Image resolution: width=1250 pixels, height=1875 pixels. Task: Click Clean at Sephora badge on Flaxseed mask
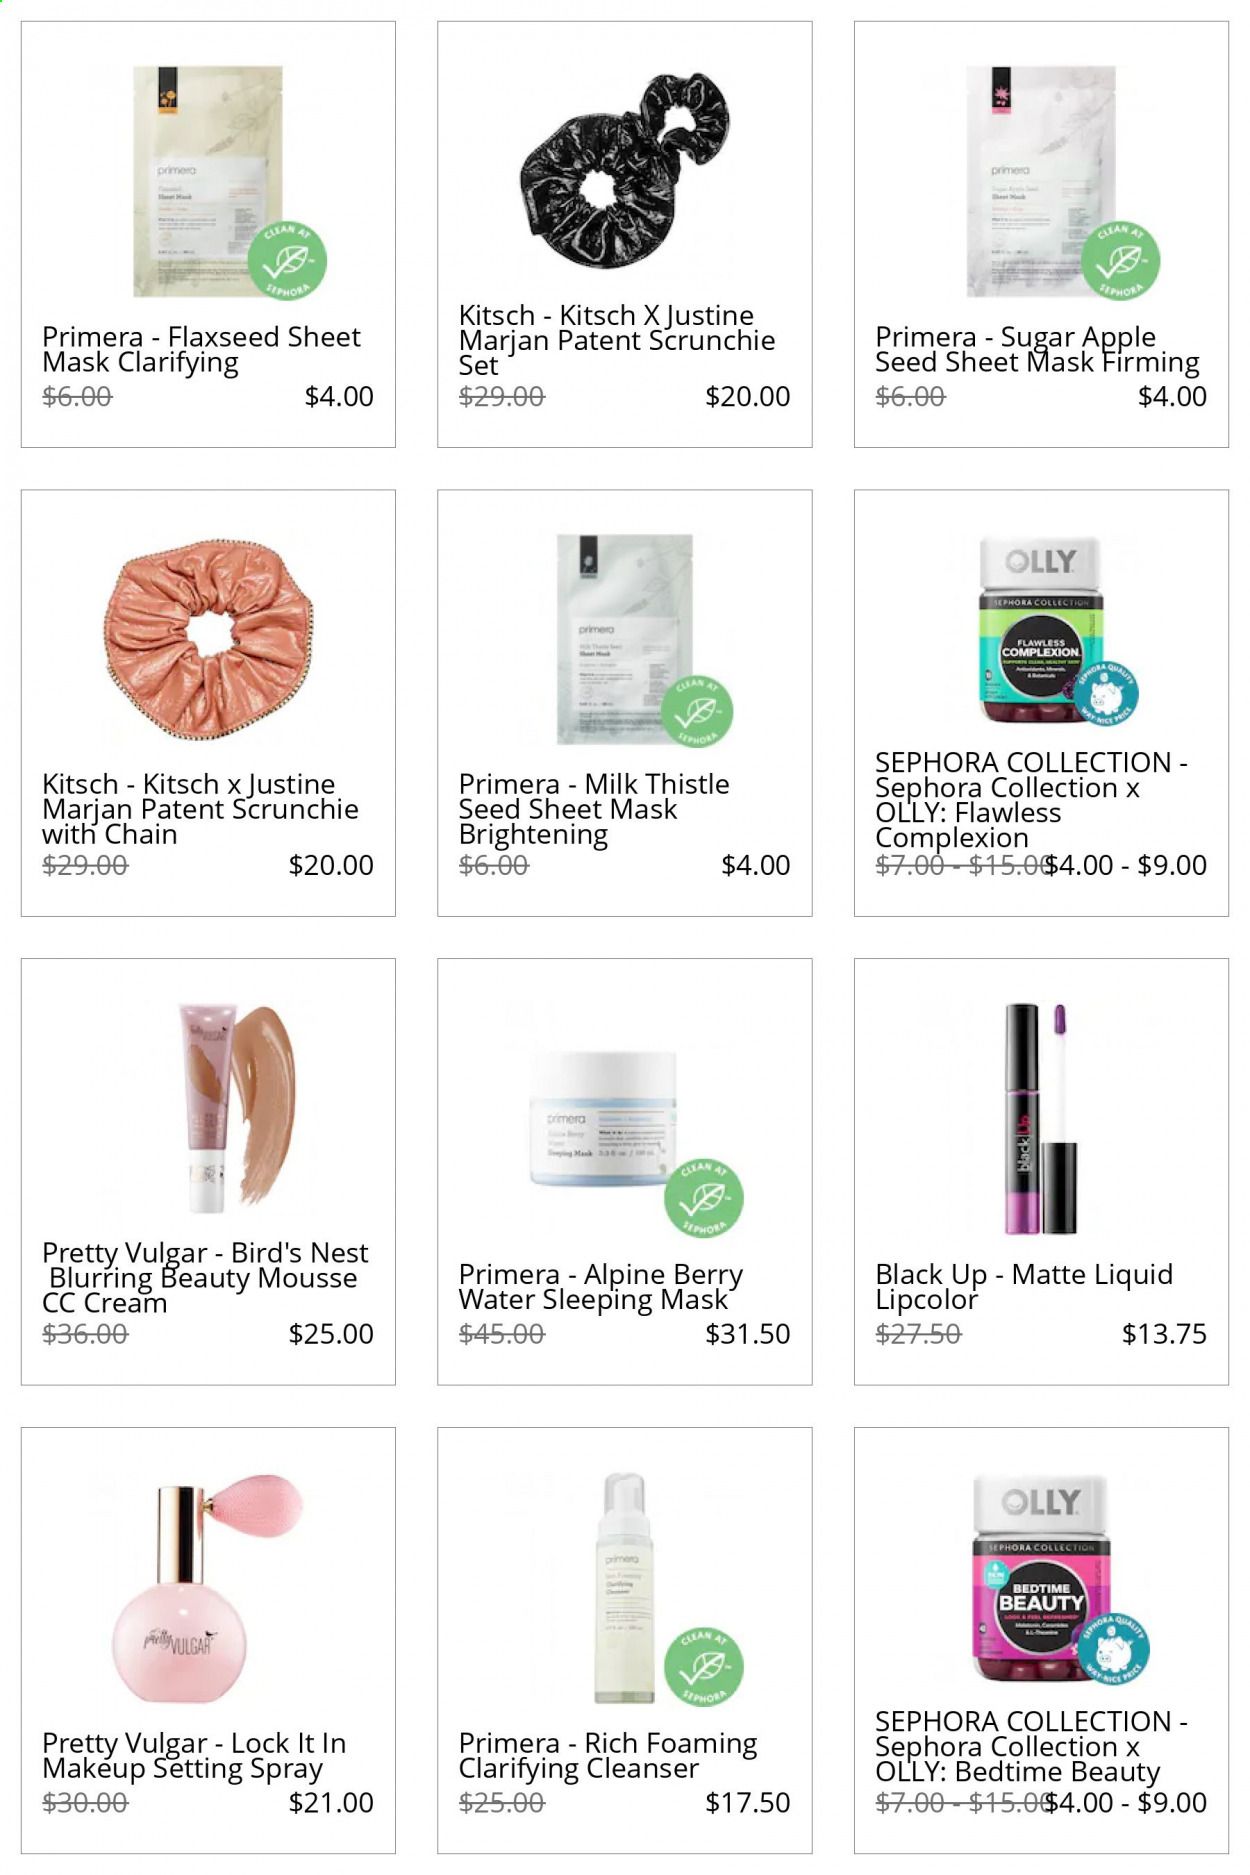287,261
